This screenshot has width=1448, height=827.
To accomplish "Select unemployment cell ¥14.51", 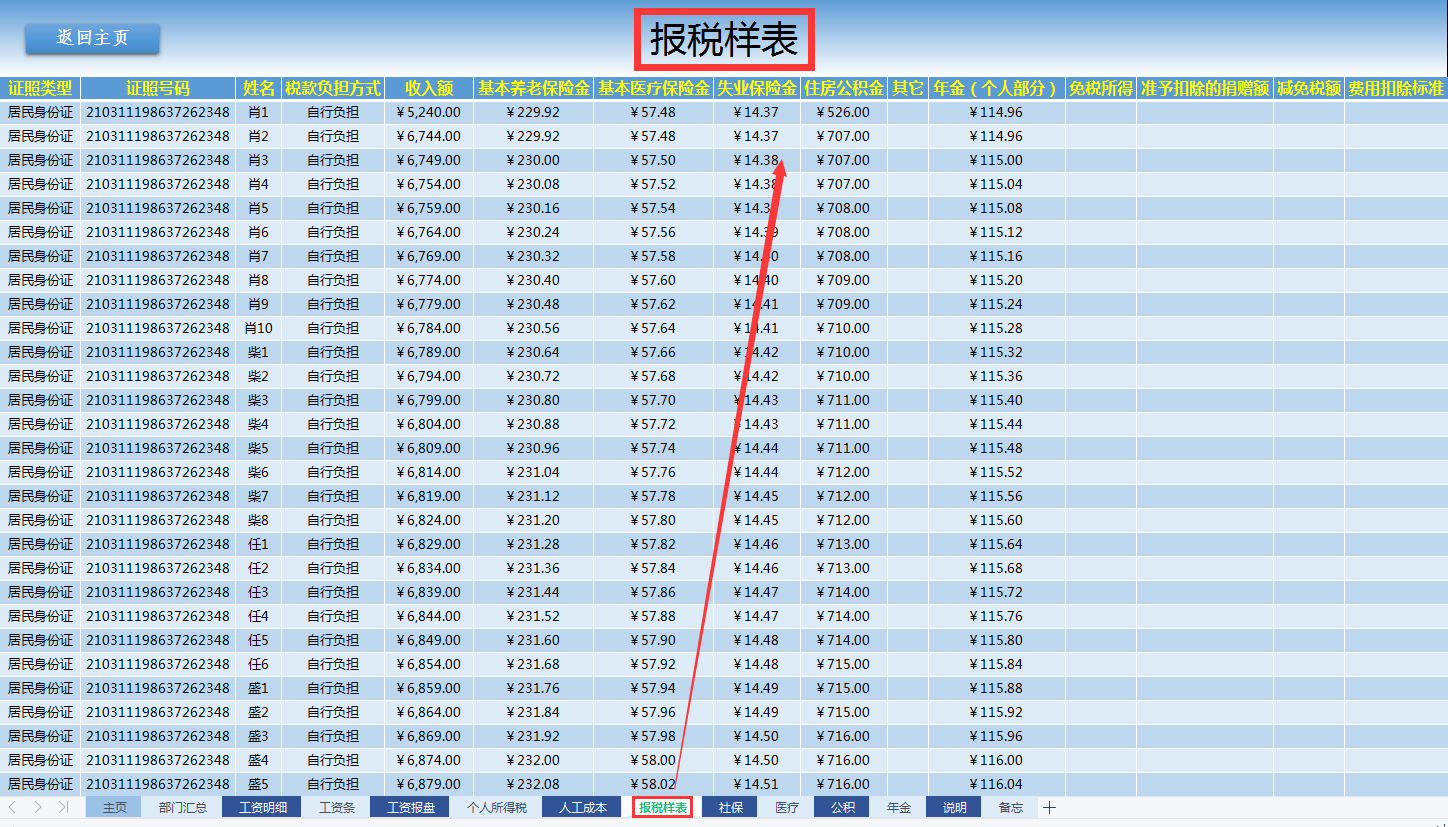I will 756,784.
